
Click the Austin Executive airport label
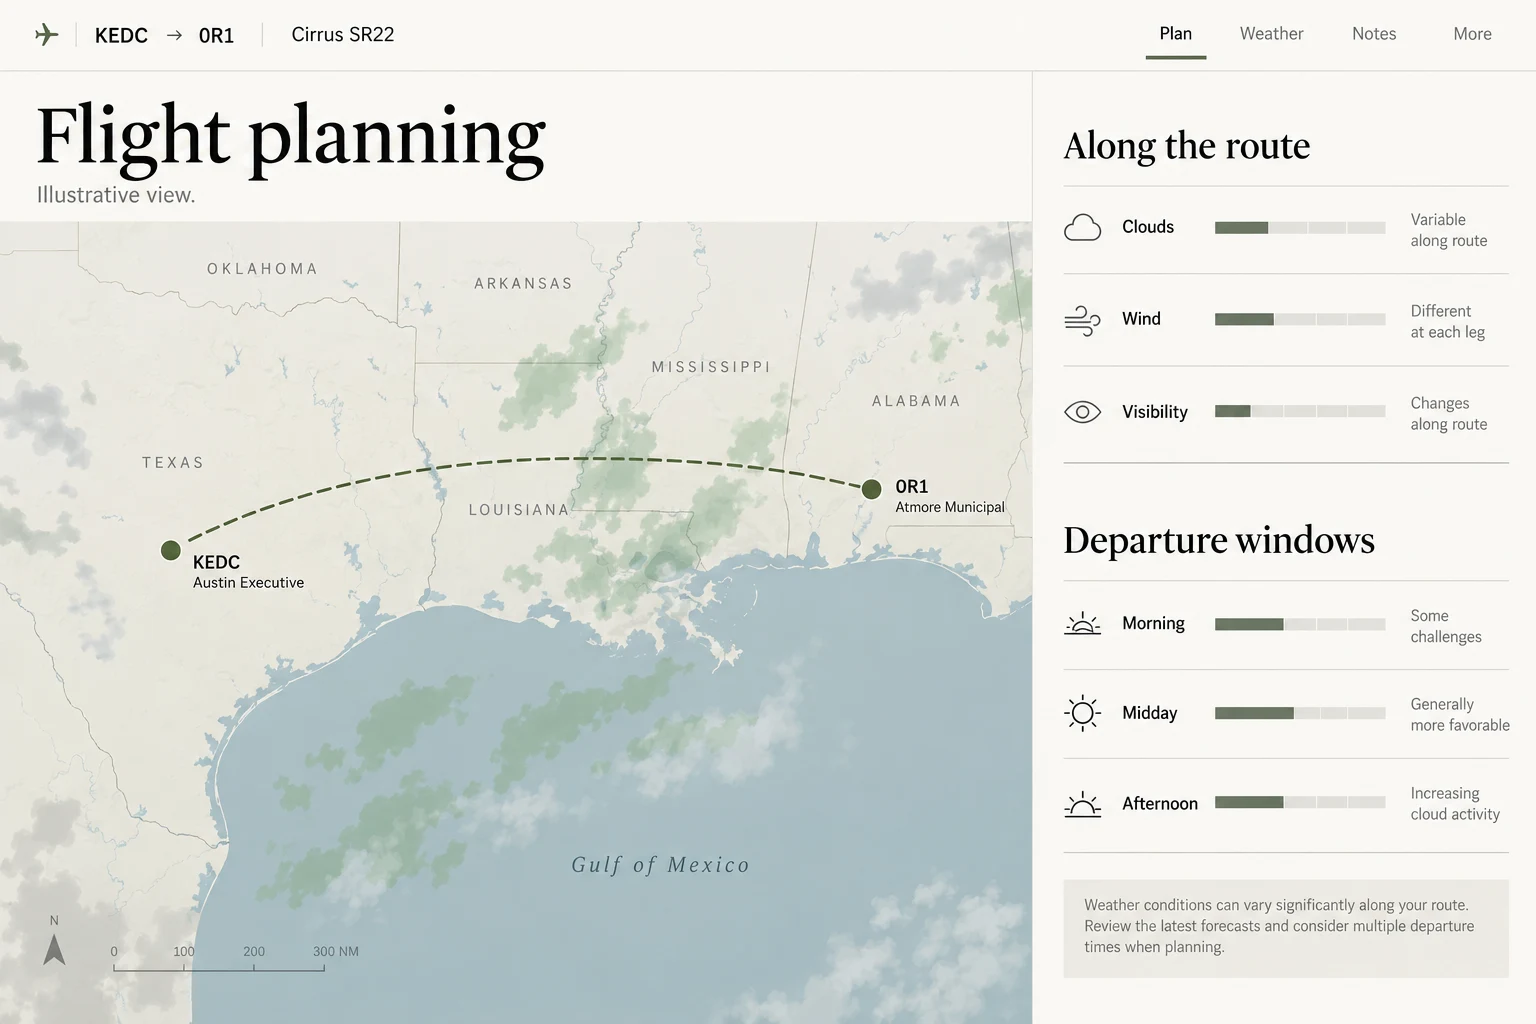click(x=248, y=583)
